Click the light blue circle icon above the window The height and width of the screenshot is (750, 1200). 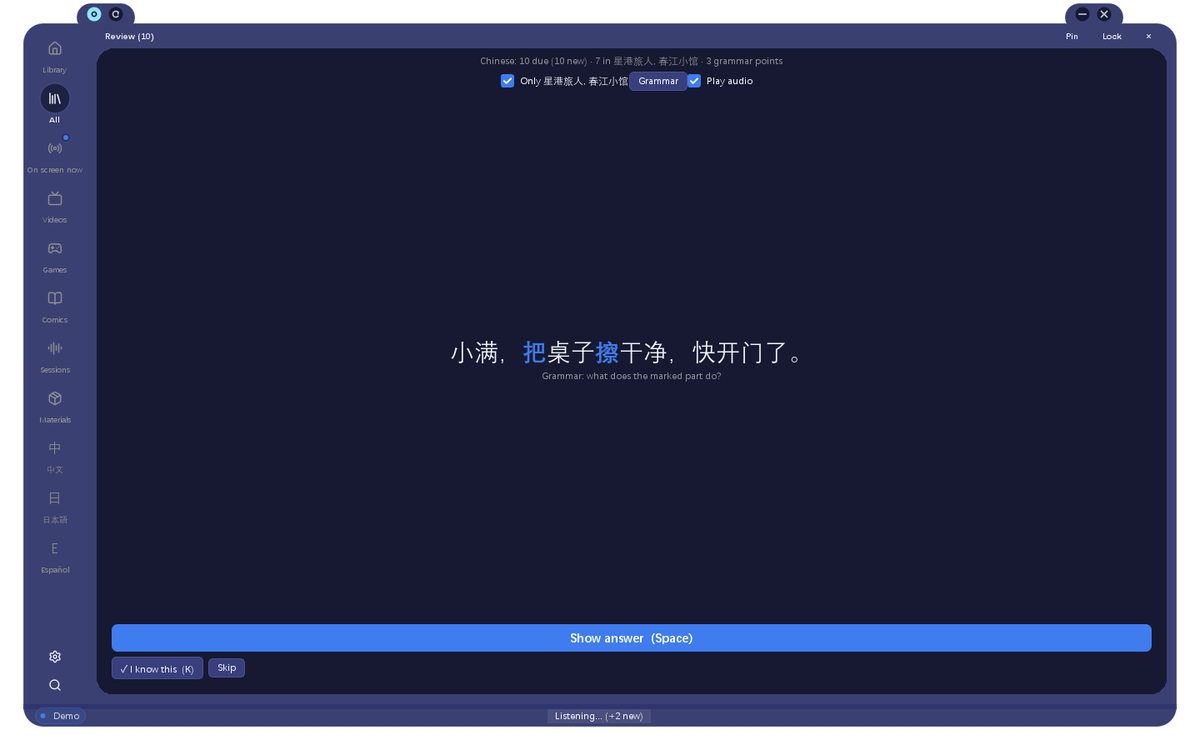(x=94, y=14)
